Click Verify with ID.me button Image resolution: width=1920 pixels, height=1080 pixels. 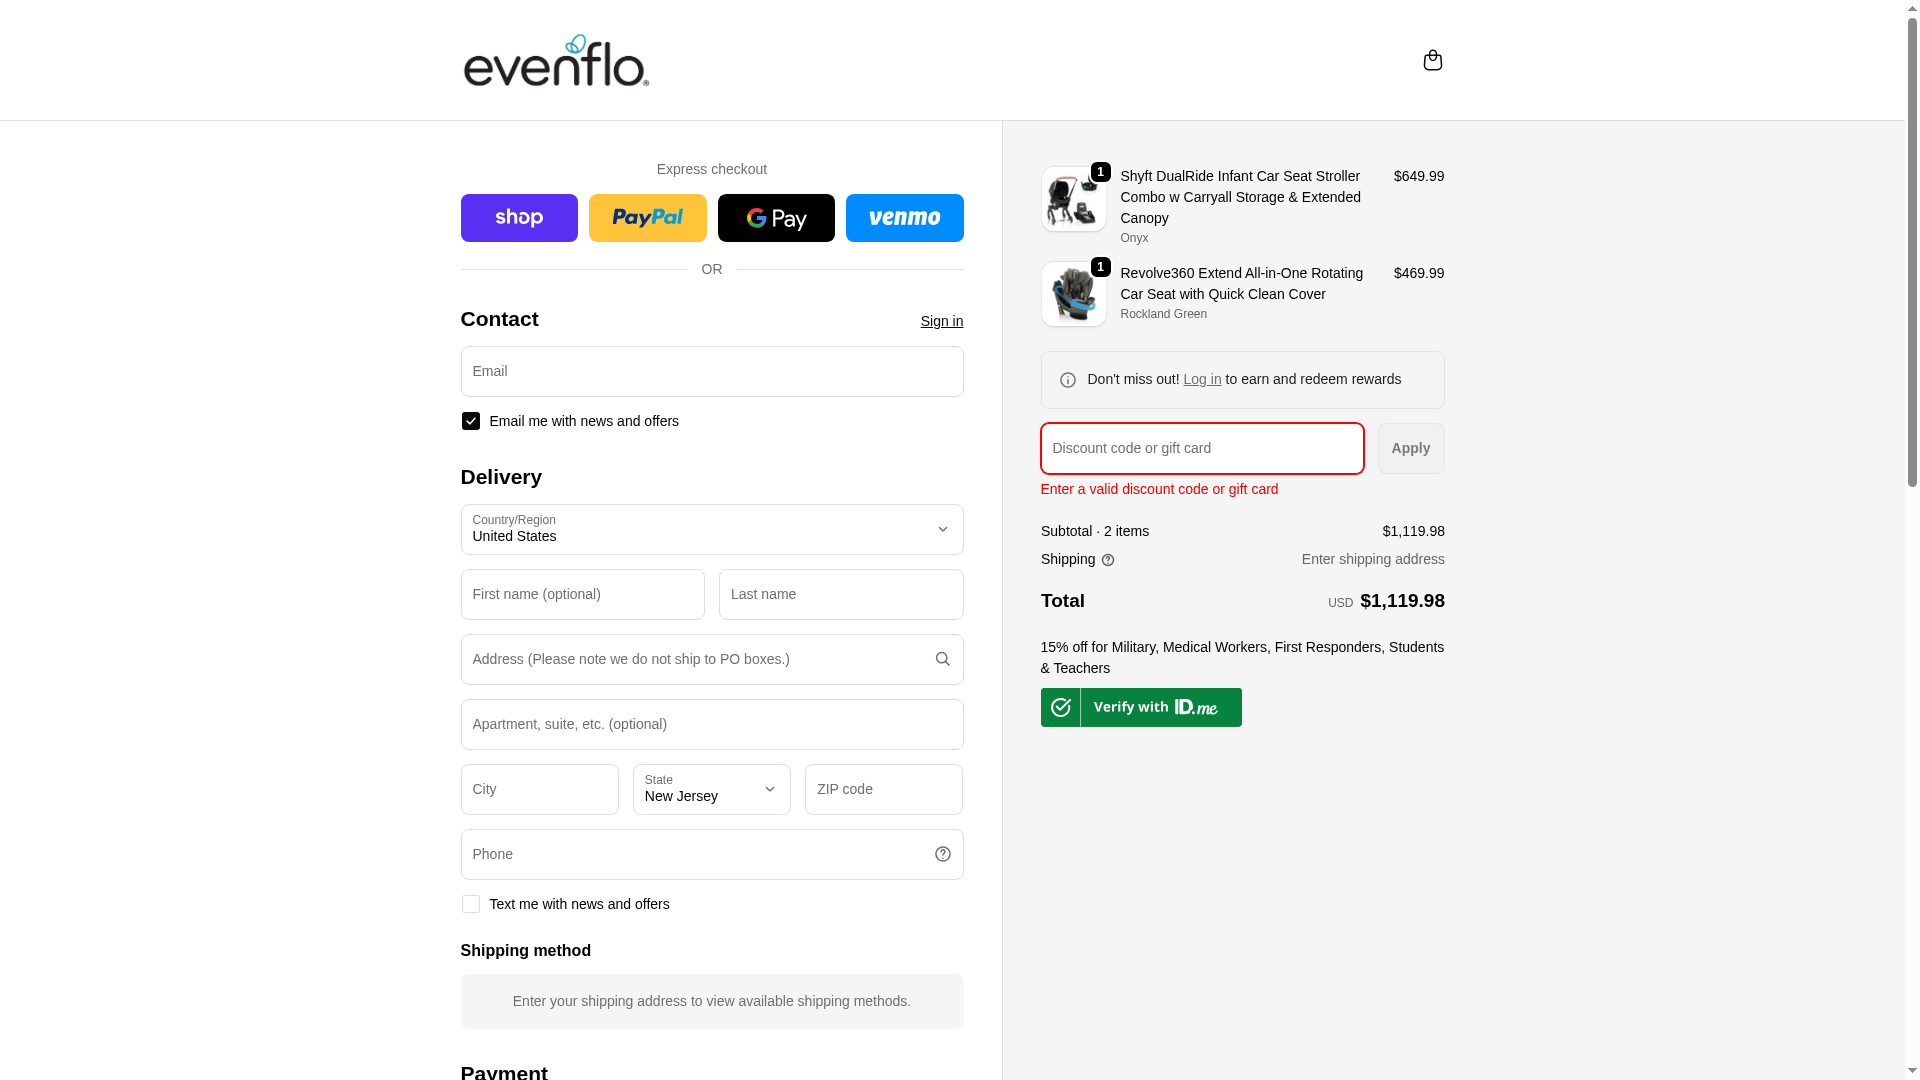[1141, 707]
